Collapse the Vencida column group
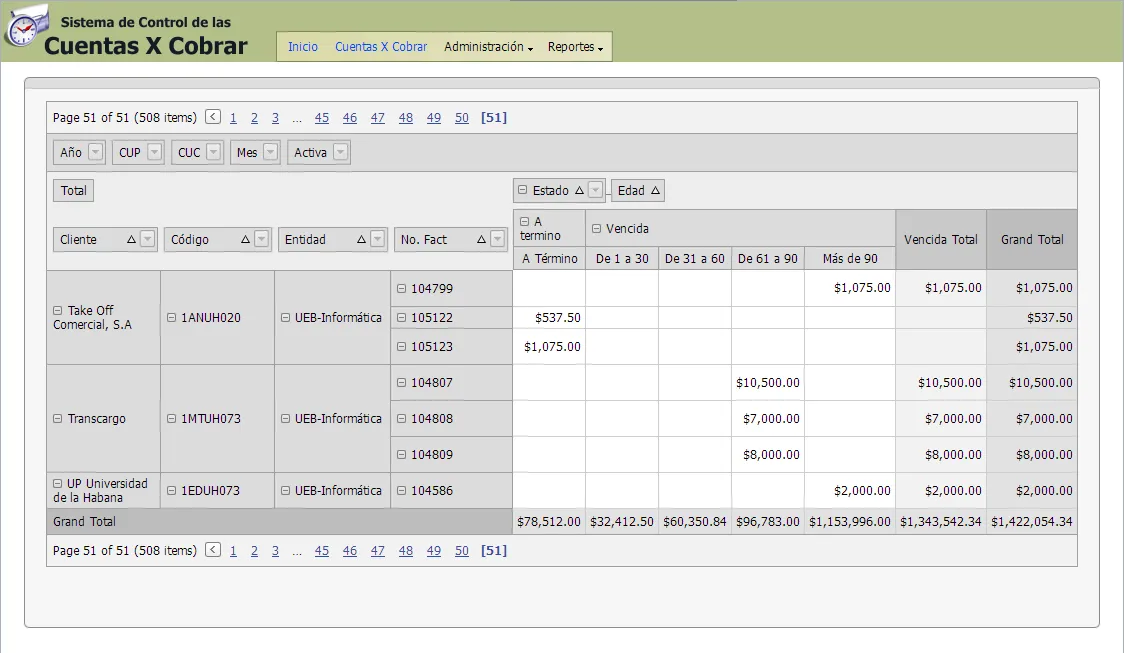The image size is (1124, 653). pyautogui.click(x=596, y=228)
